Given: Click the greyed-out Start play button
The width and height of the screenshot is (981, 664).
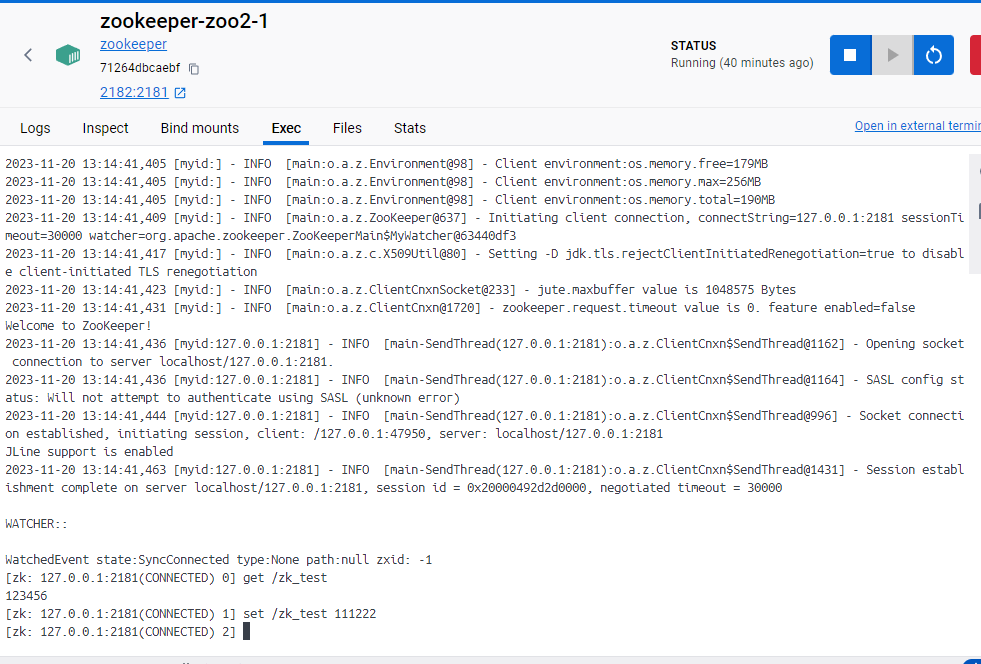Looking at the screenshot, I should [892, 55].
